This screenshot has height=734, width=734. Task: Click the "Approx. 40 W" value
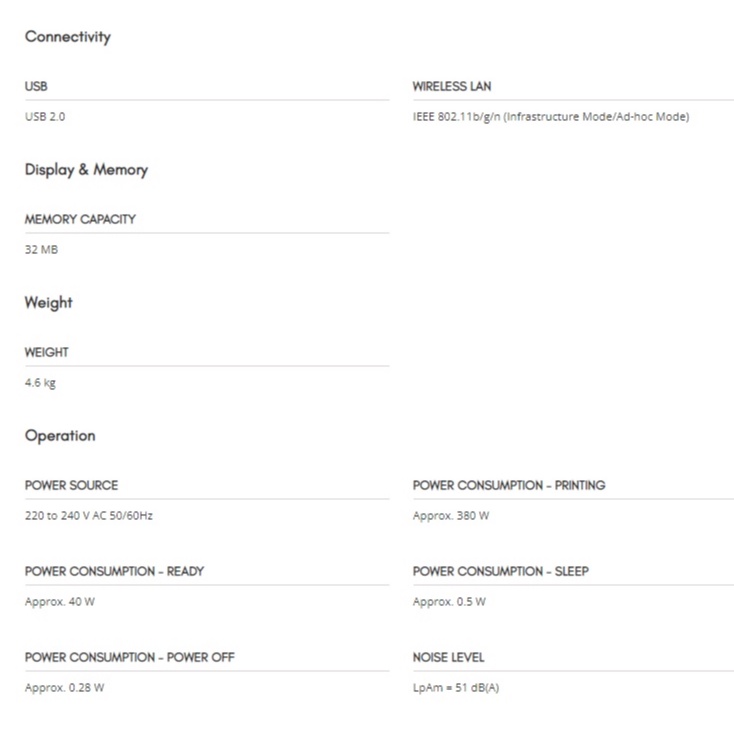(x=60, y=602)
